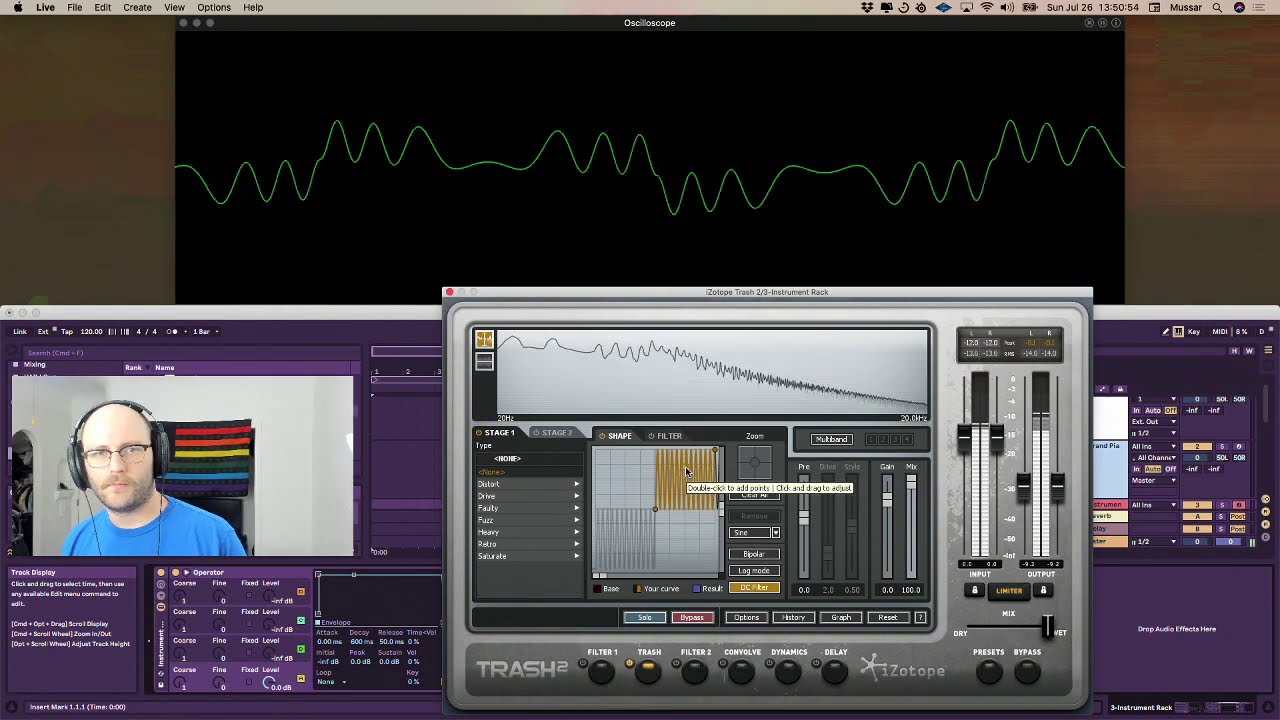Expand the Retro category
This screenshot has width=1280, height=720.
[x=528, y=544]
